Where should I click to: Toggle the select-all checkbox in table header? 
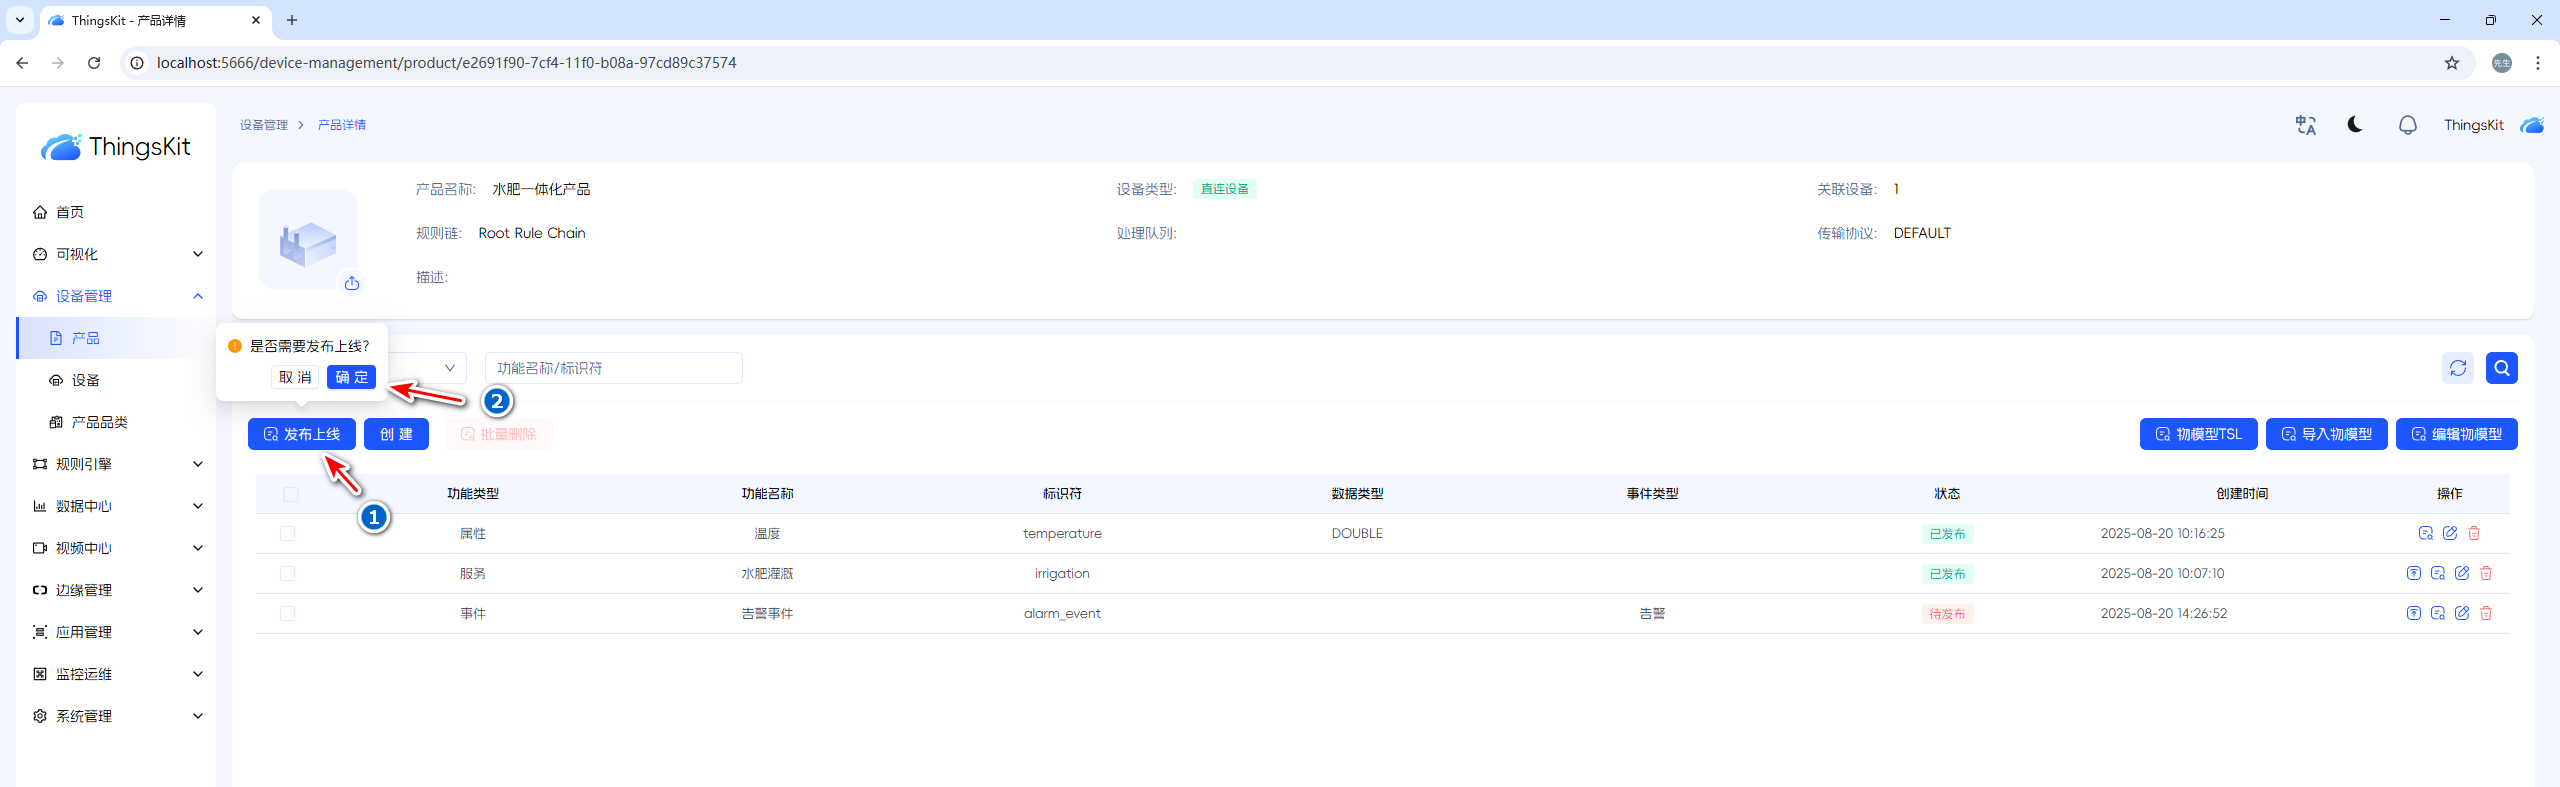coord(291,494)
